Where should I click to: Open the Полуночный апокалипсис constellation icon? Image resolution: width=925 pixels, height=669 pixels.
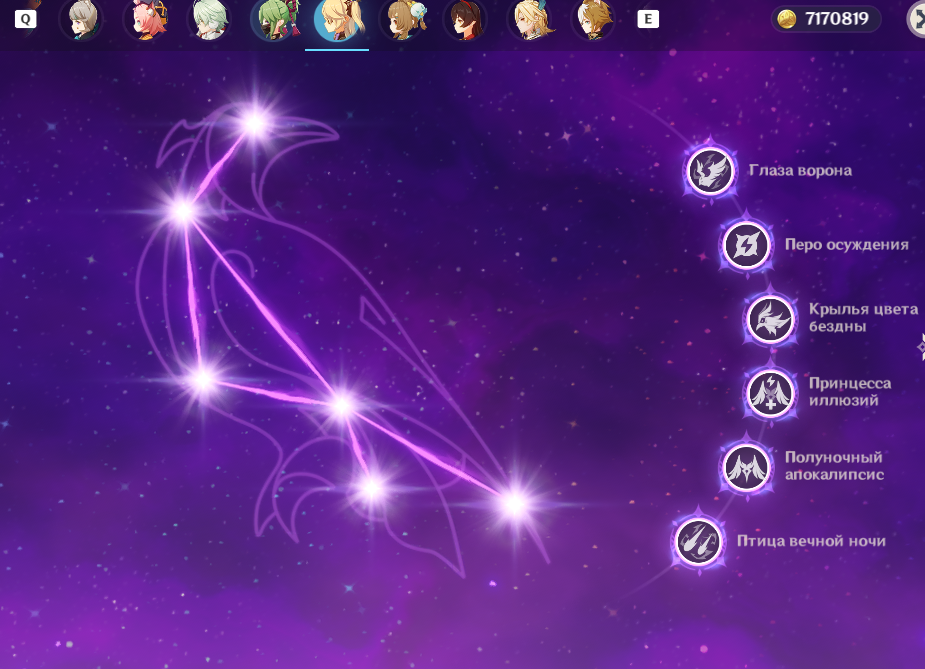point(746,467)
